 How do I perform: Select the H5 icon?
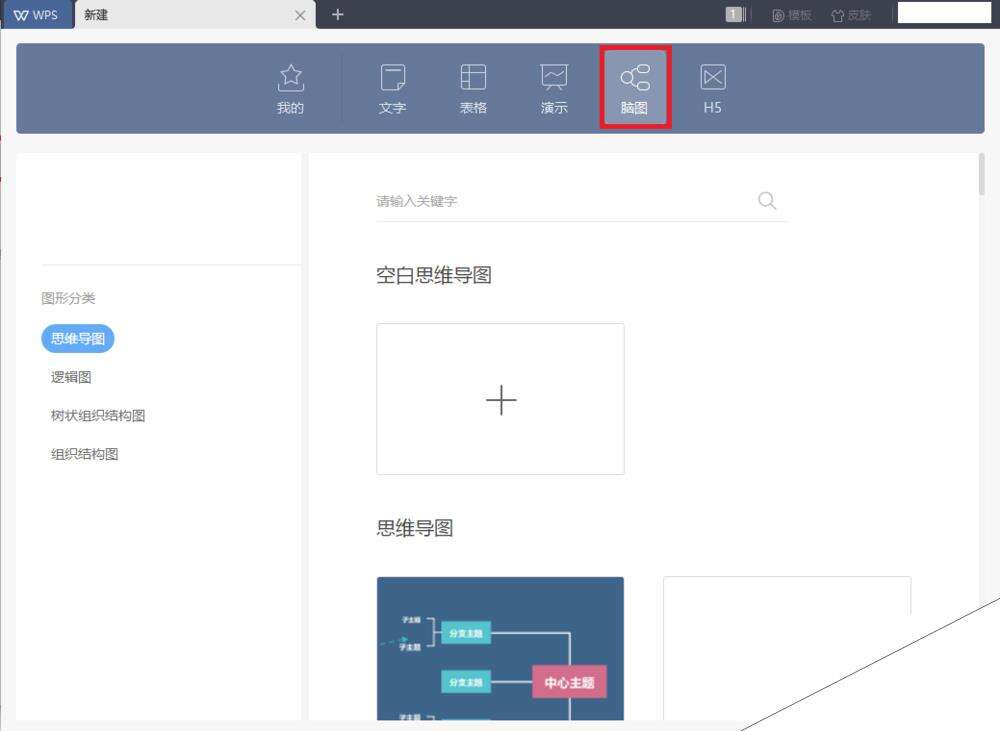712,89
